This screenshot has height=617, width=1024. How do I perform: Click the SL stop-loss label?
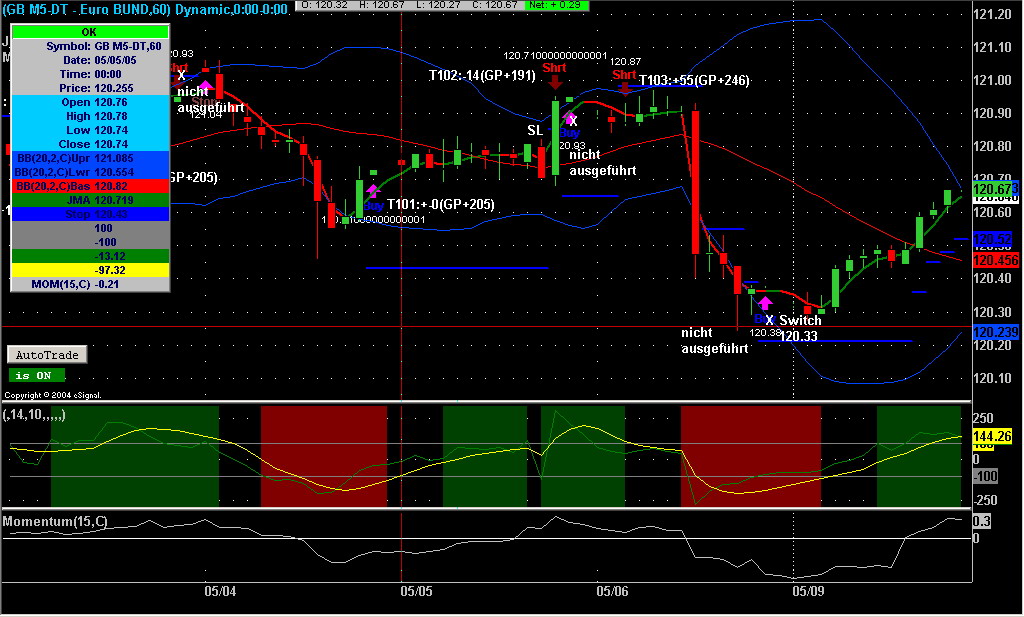[x=535, y=131]
